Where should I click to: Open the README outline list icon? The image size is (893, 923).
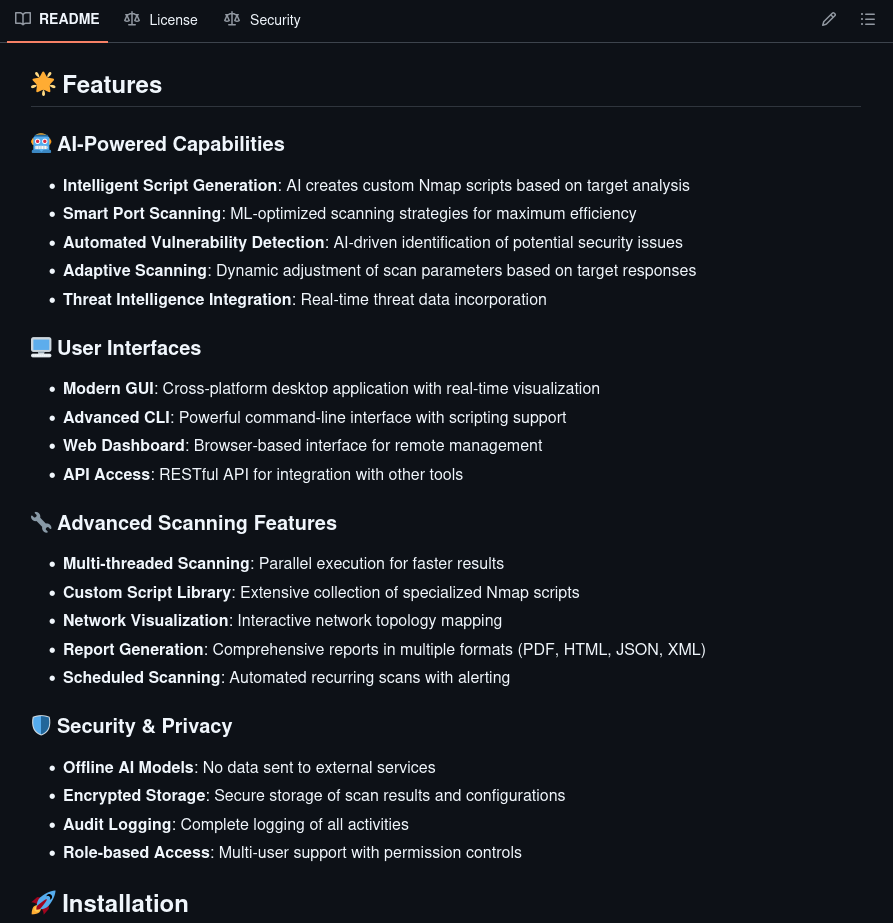click(x=868, y=20)
